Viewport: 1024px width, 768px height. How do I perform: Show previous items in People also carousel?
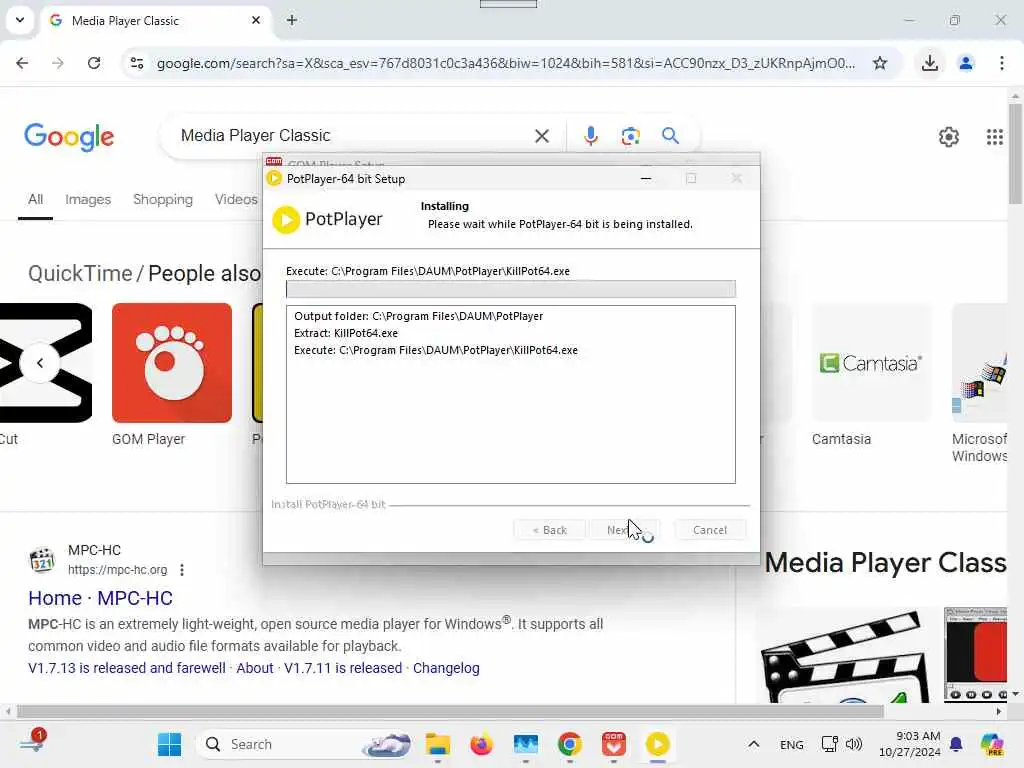[x=40, y=362]
